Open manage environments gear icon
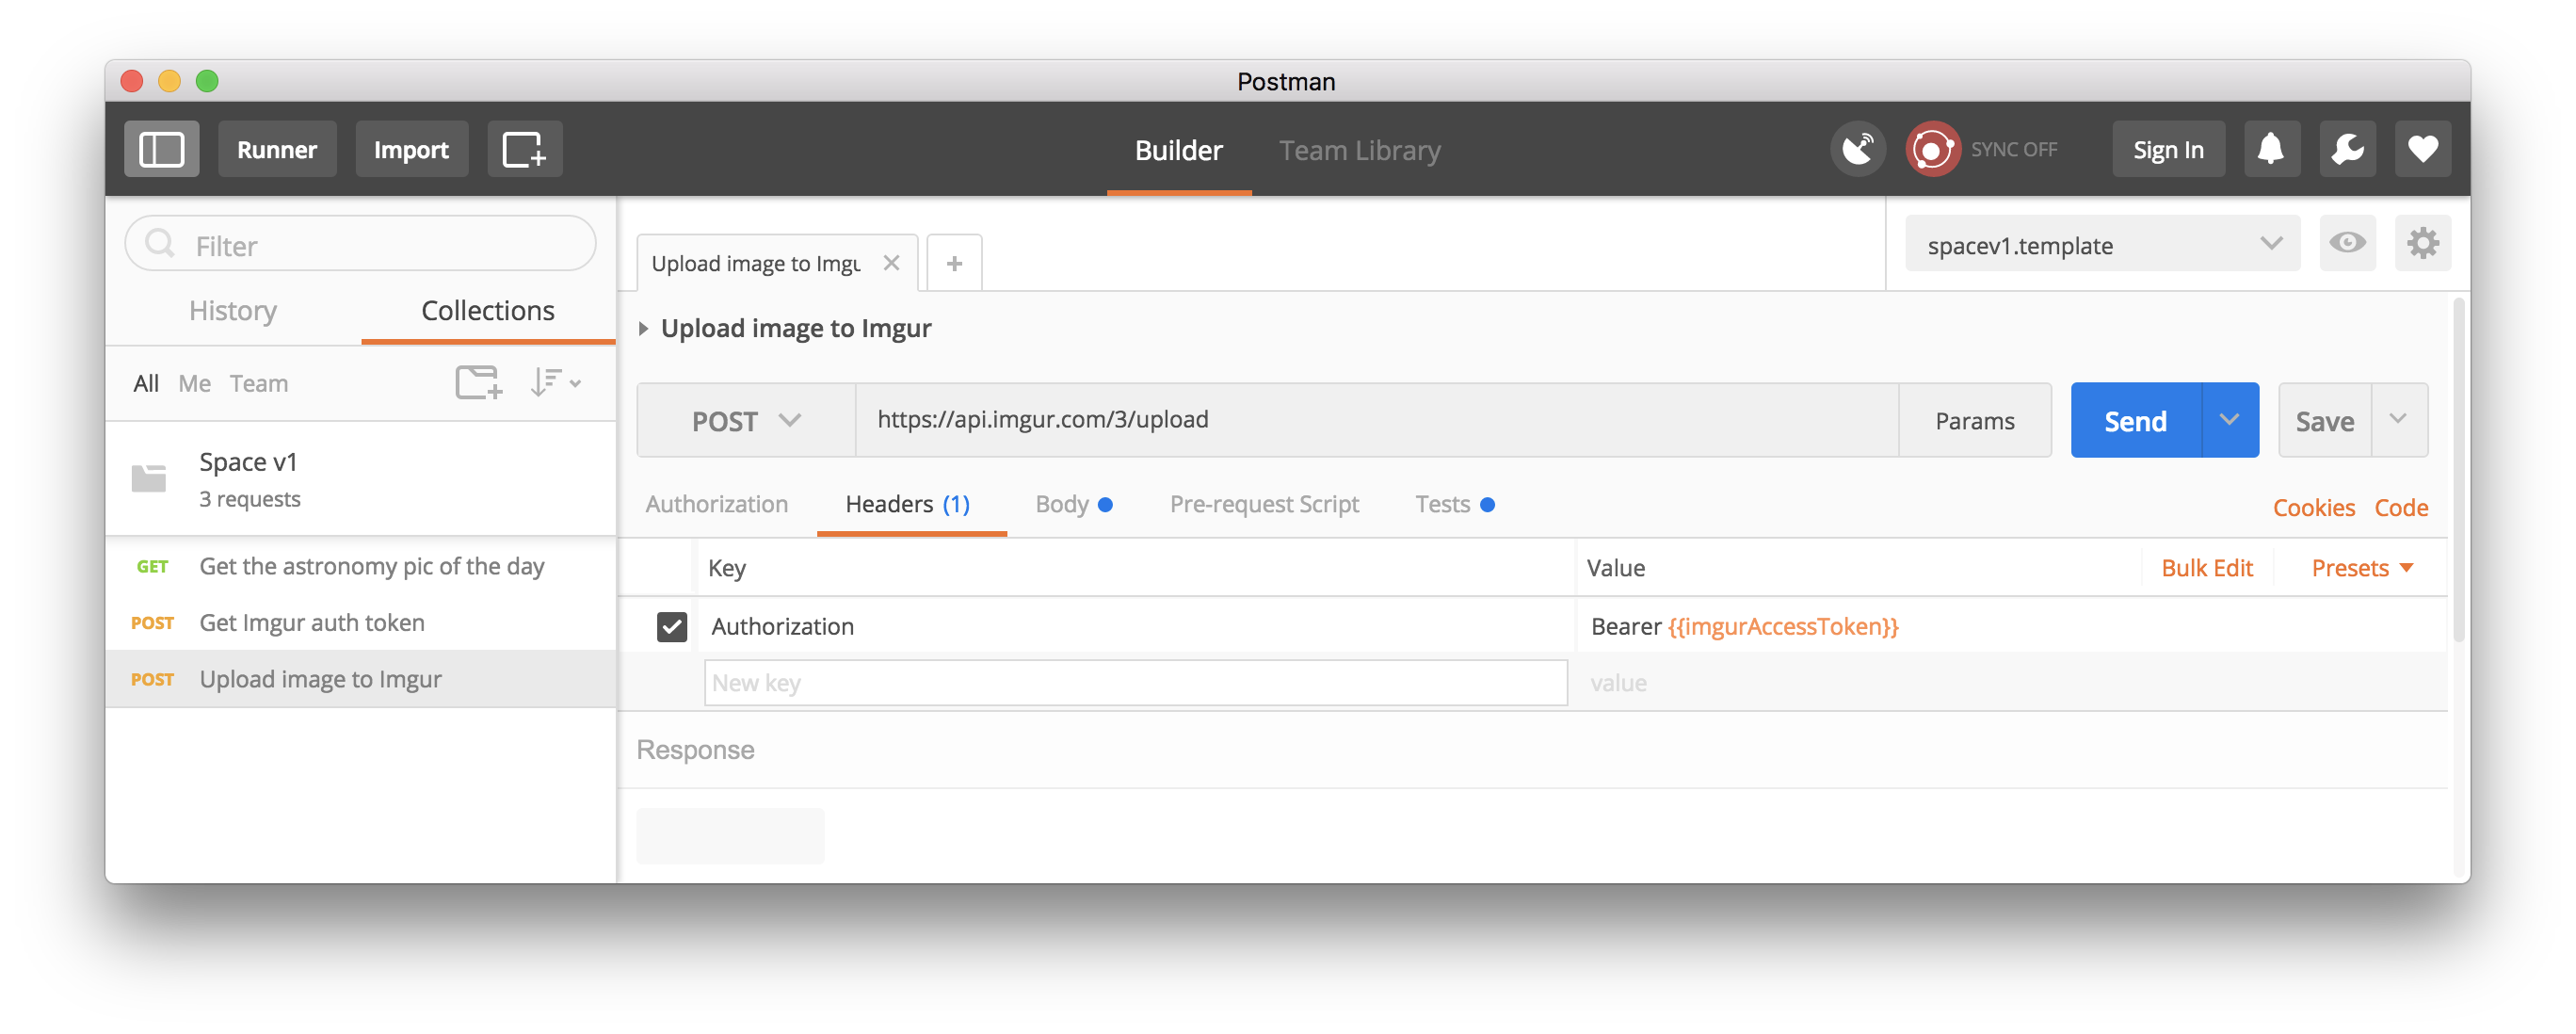Image resolution: width=2576 pixels, height=1034 pixels. pos(2422,244)
